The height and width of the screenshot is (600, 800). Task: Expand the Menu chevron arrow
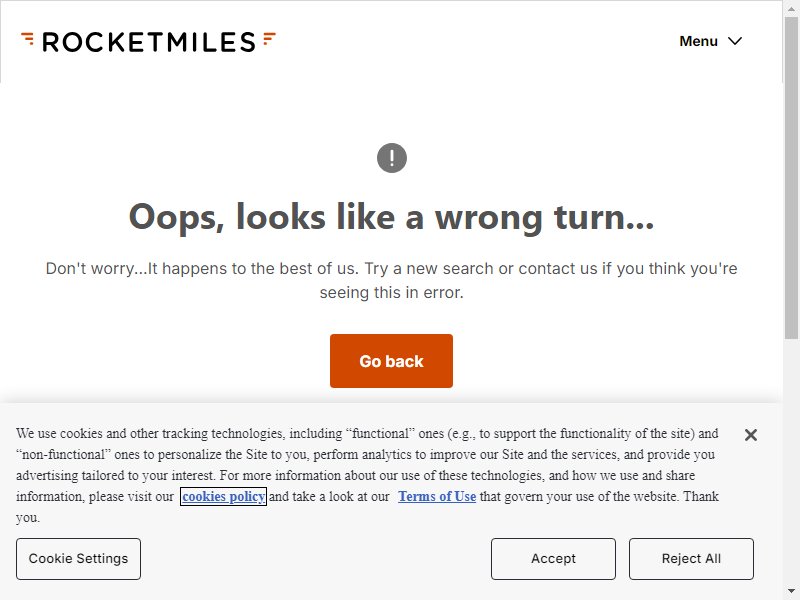[x=735, y=41]
